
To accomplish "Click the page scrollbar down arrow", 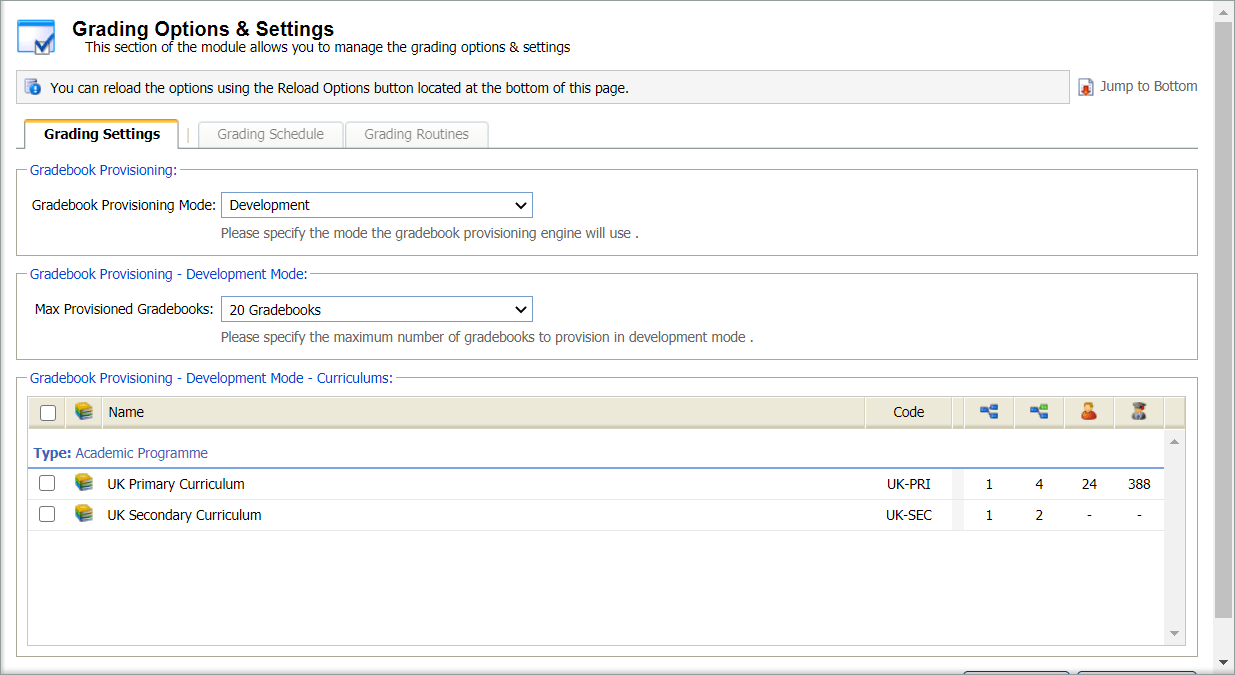I will (x=1223, y=662).
